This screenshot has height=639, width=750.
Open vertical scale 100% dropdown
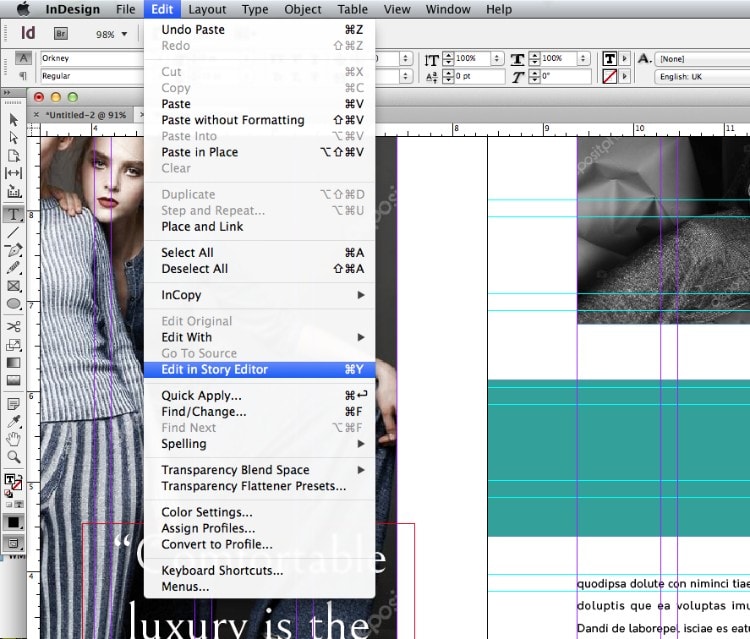(497, 58)
